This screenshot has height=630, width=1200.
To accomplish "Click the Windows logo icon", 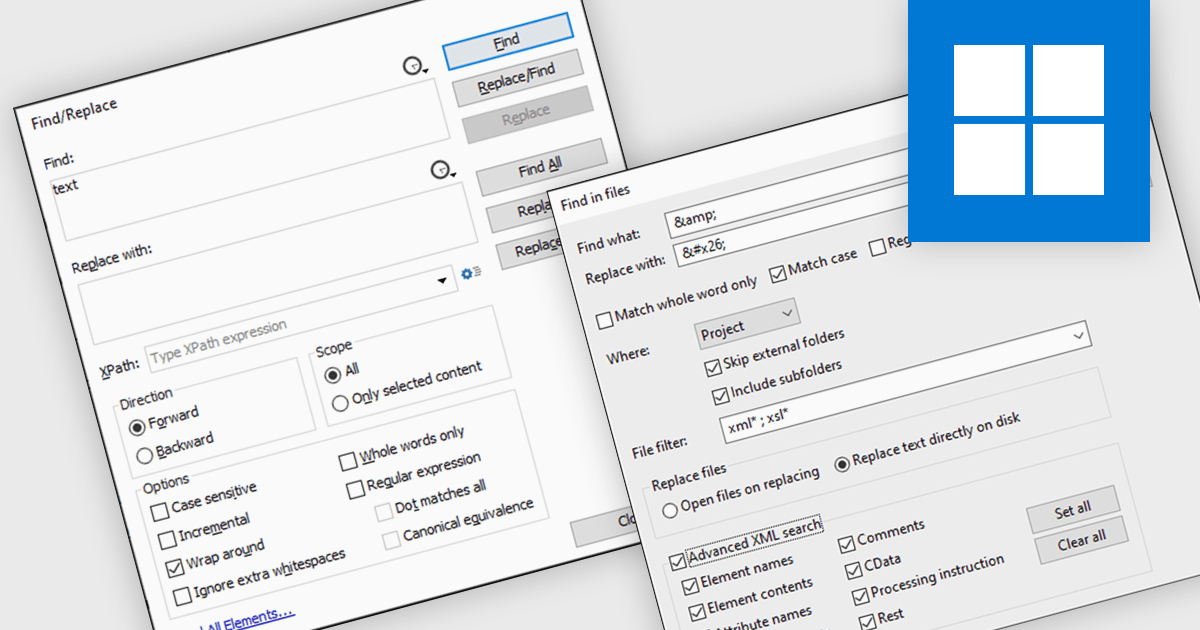I will (1029, 120).
